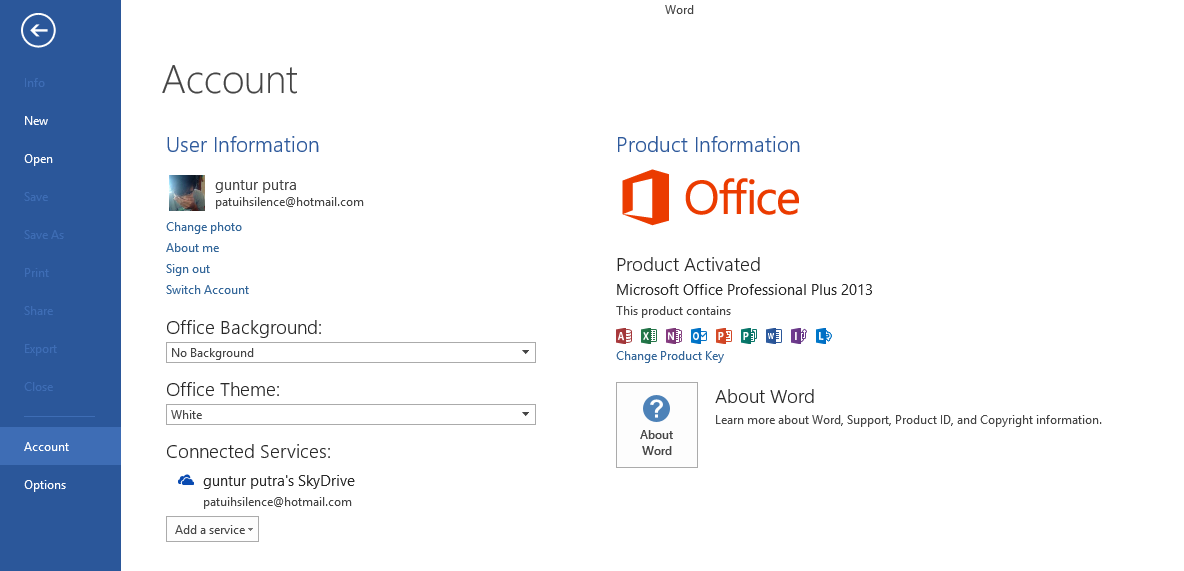The image size is (1184, 571).
Task: Click the back arrow to exit Backstage
Action: [x=38, y=32]
